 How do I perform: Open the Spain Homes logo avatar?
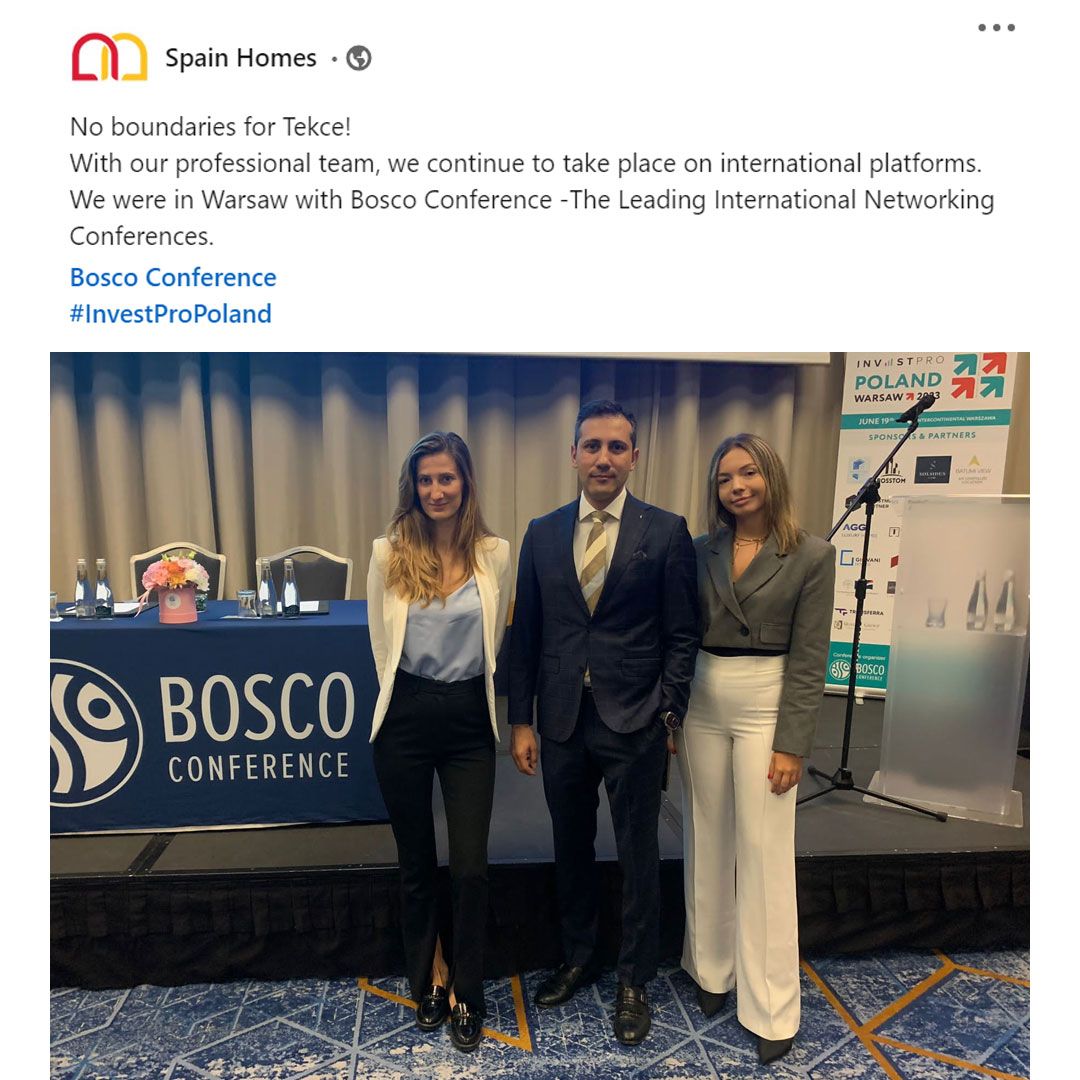tap(109, 57)
